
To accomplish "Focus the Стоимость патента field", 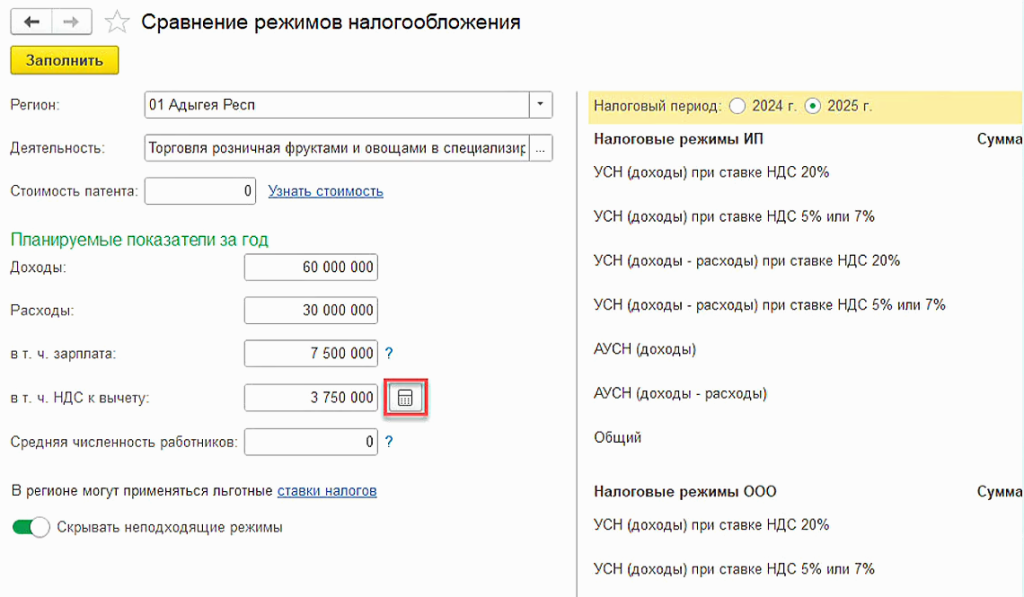I will pyautogui.click(x=200, y=191).
